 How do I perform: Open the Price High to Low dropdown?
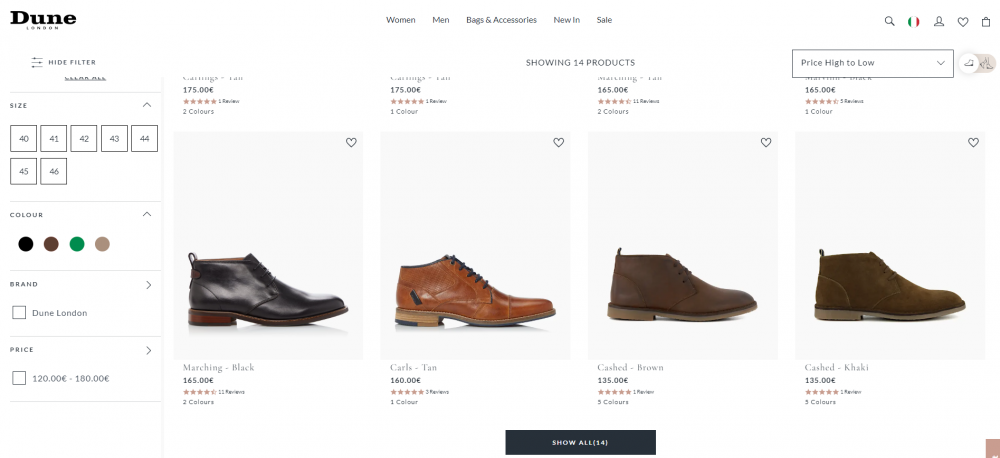[x=872, y=63]
